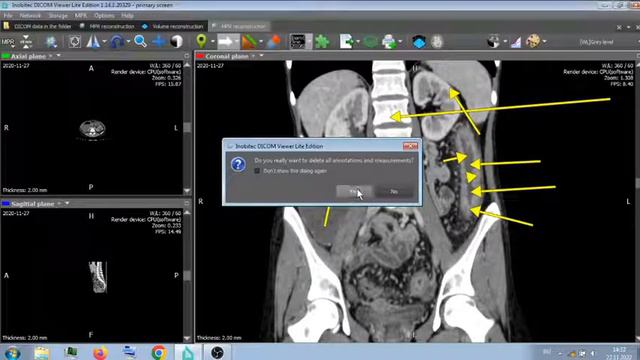Select the ruler measurement tool
640x360 pixels.
coord(249,42)
